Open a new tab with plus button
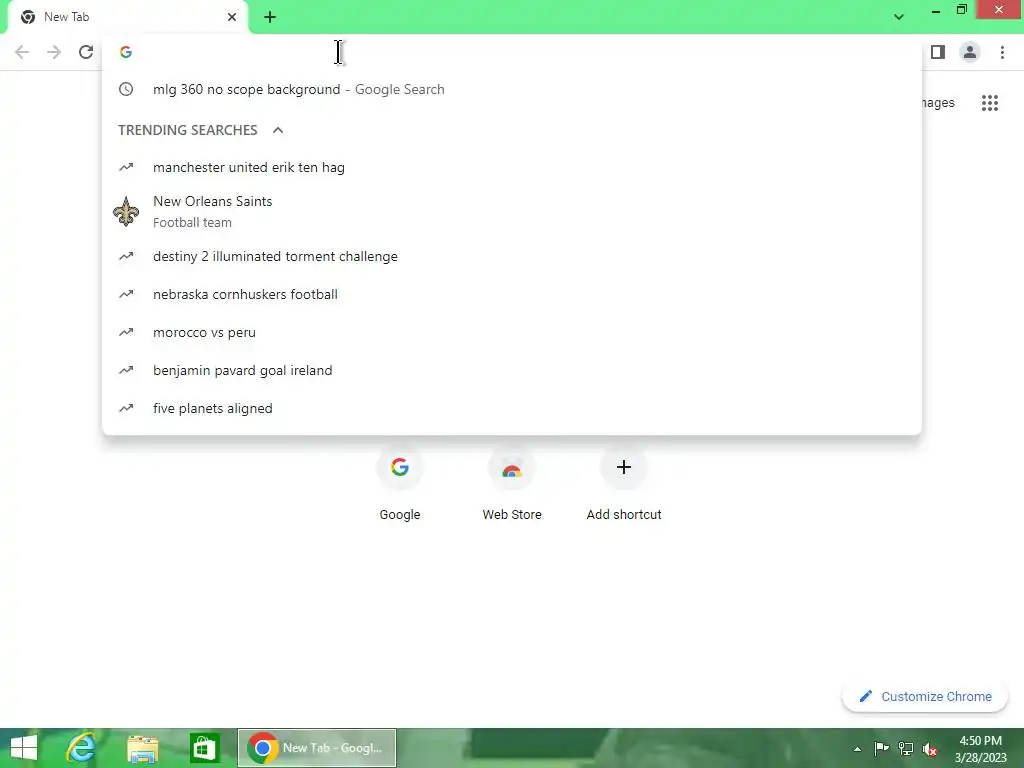 click(x=270, y=17)
